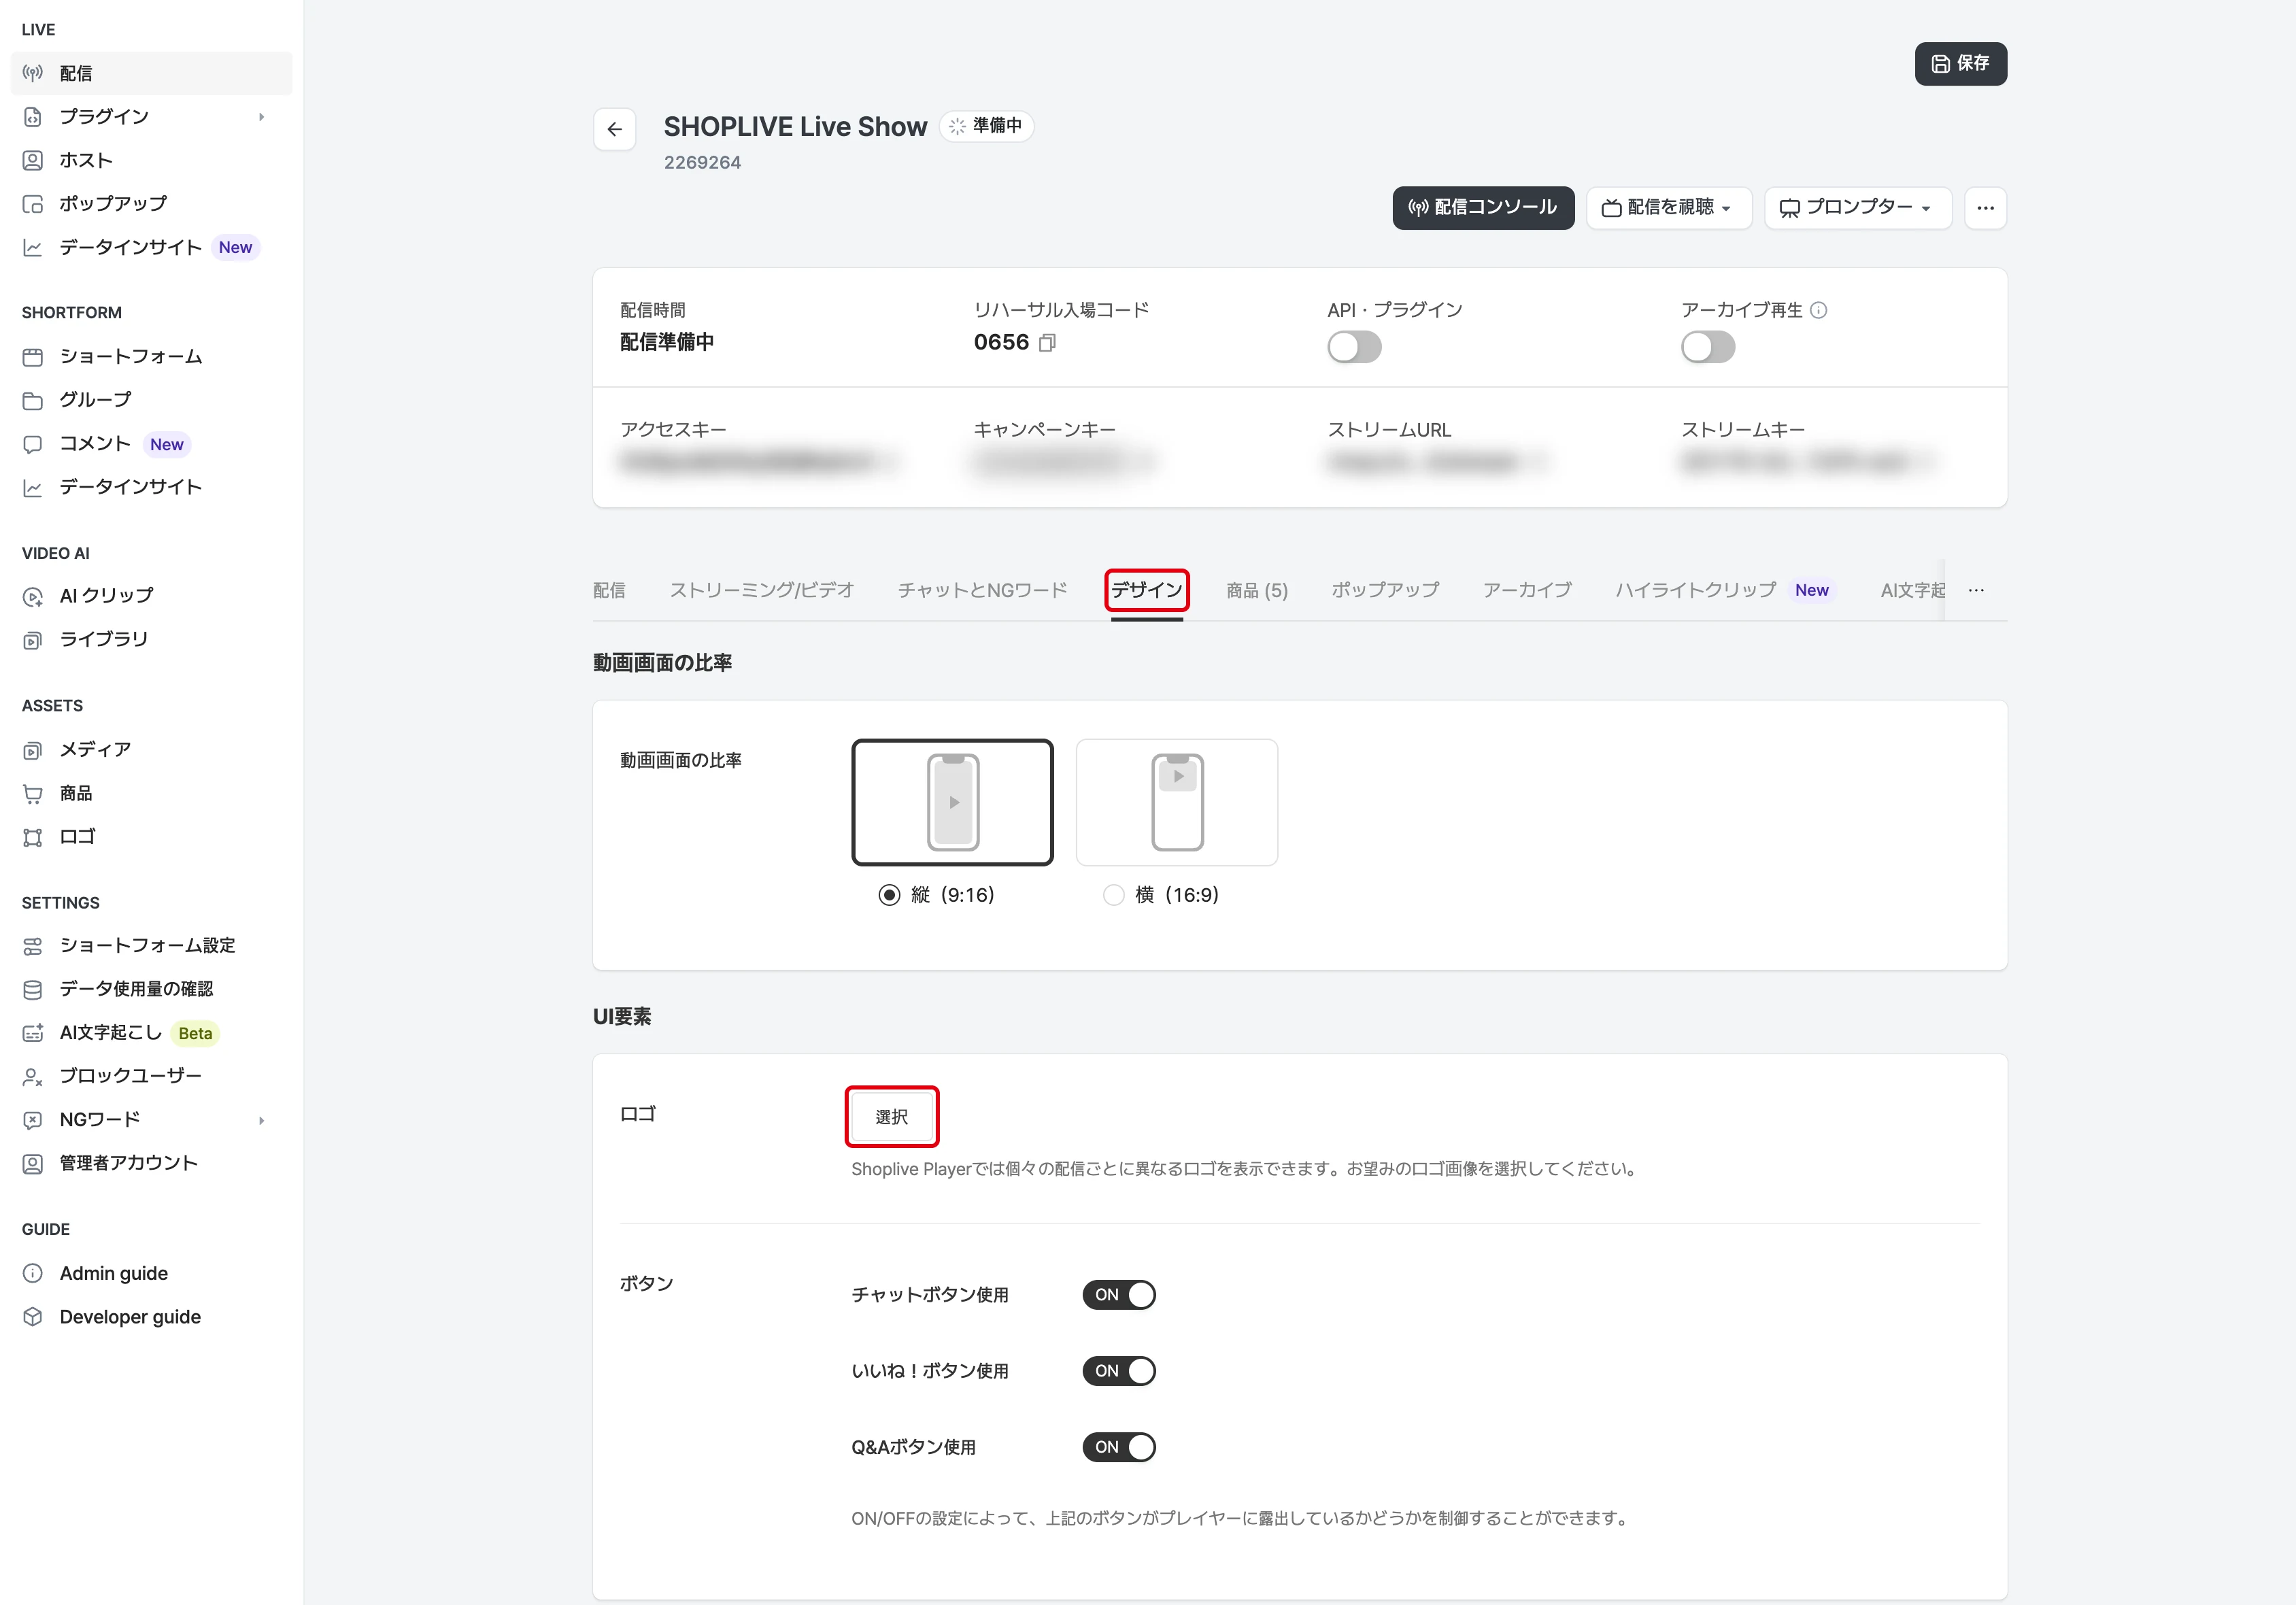
Task: Switch to the 商品 (5) tab
Action: coord(1256,590)
